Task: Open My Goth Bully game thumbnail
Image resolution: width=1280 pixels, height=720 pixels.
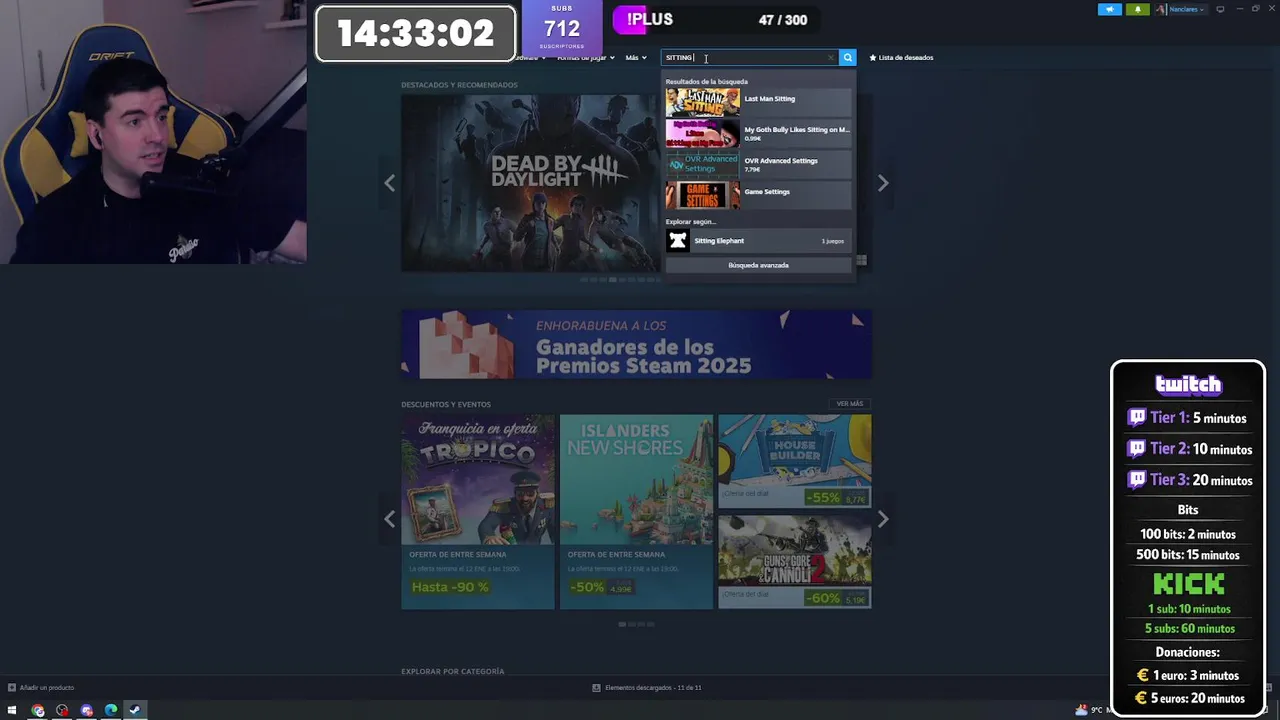Action: [703, 133]
